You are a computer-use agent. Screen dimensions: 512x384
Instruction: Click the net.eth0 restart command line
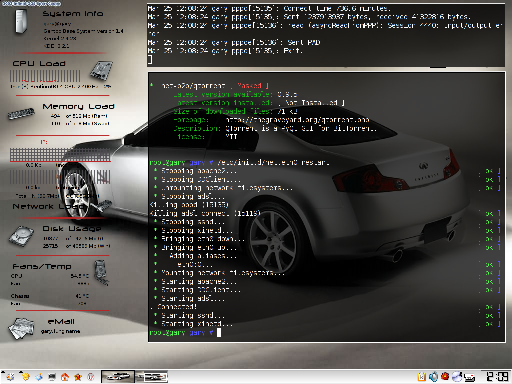point(273,163)
